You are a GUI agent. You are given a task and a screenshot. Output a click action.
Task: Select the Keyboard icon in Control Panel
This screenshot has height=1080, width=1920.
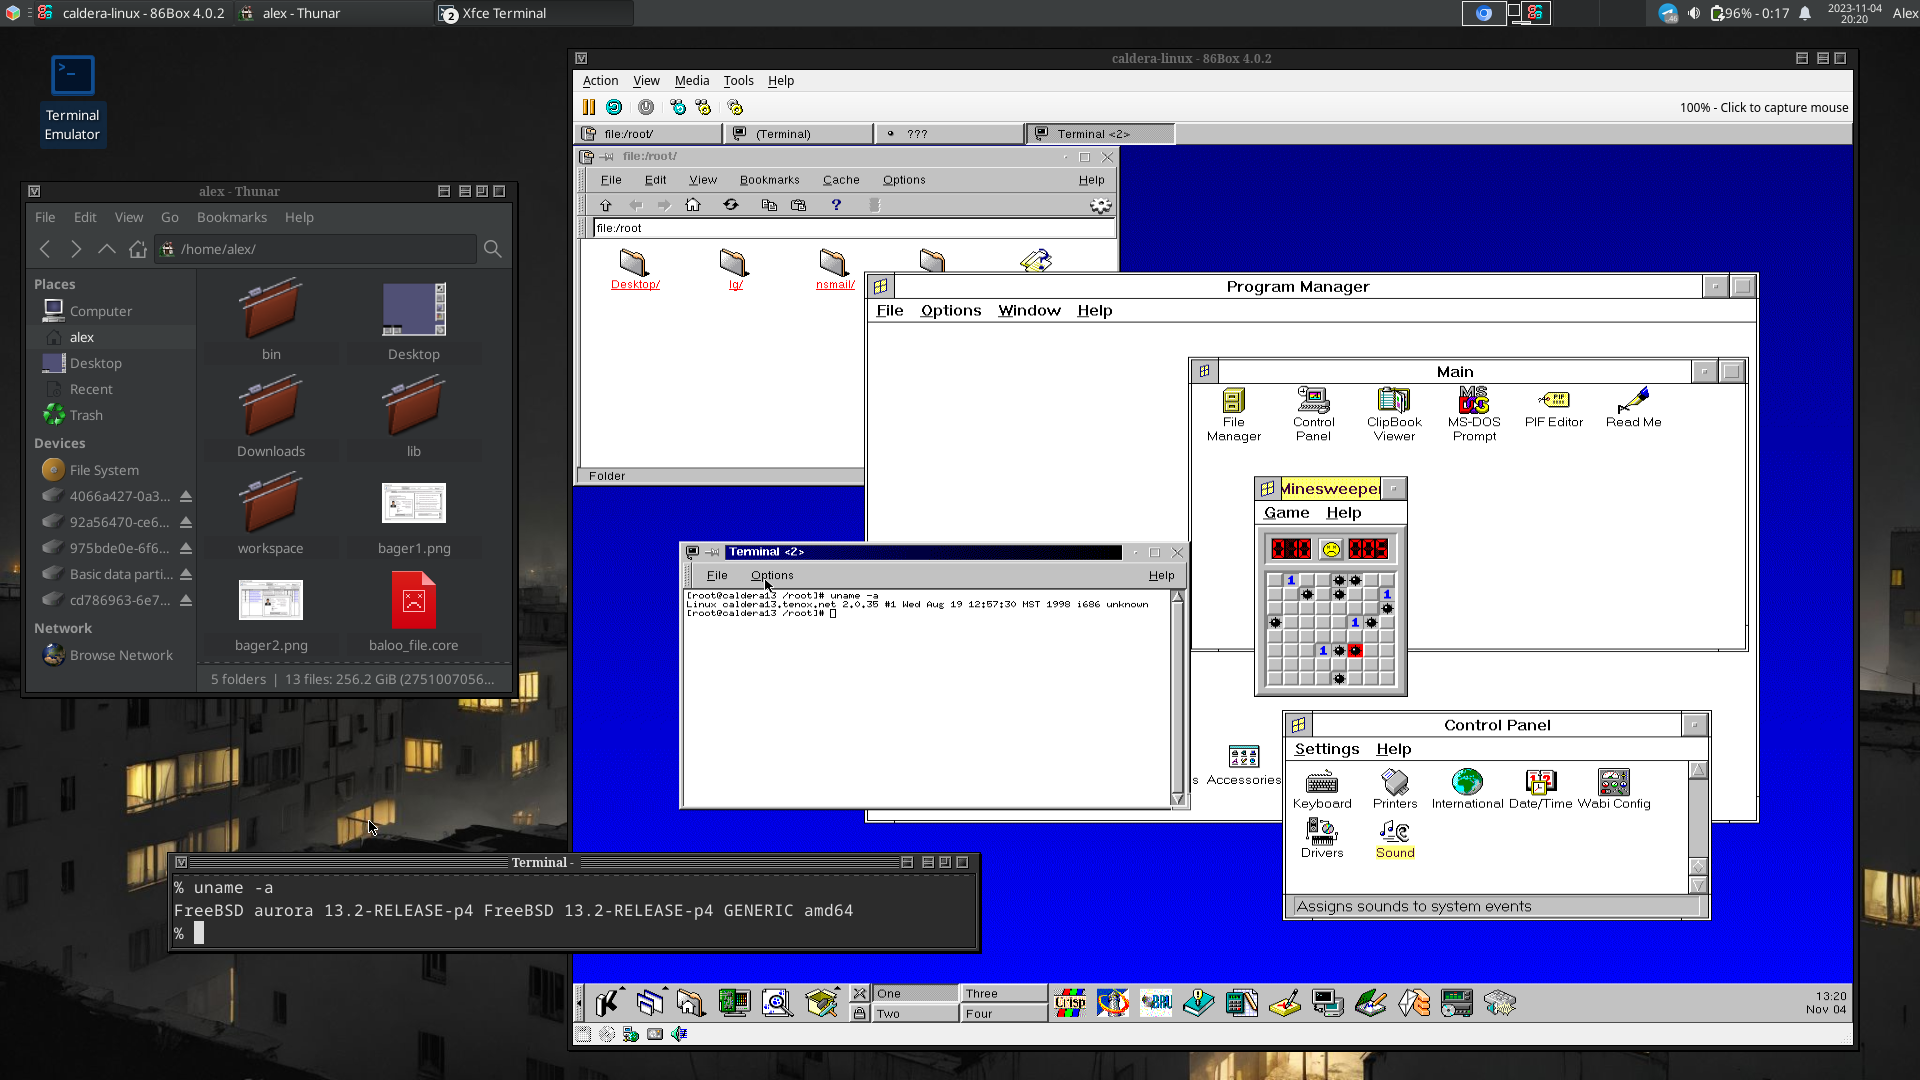pos(1321,781)
